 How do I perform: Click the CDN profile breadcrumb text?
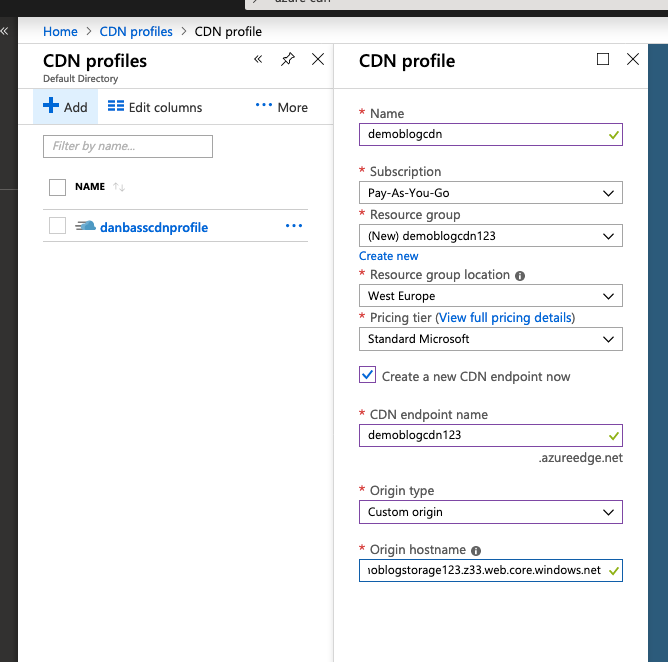[228, 32]
